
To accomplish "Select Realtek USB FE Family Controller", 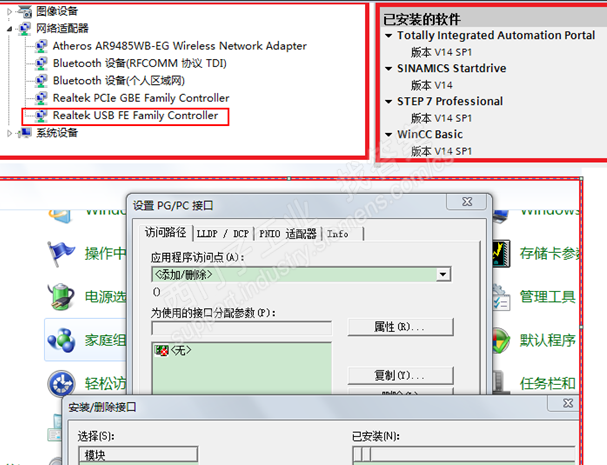I will click(x=135, y=116).
